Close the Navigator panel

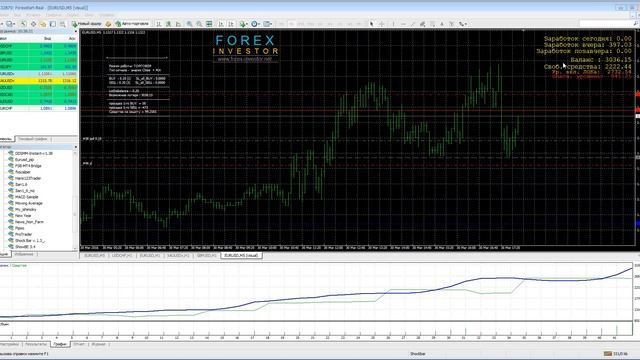(76, 147)
